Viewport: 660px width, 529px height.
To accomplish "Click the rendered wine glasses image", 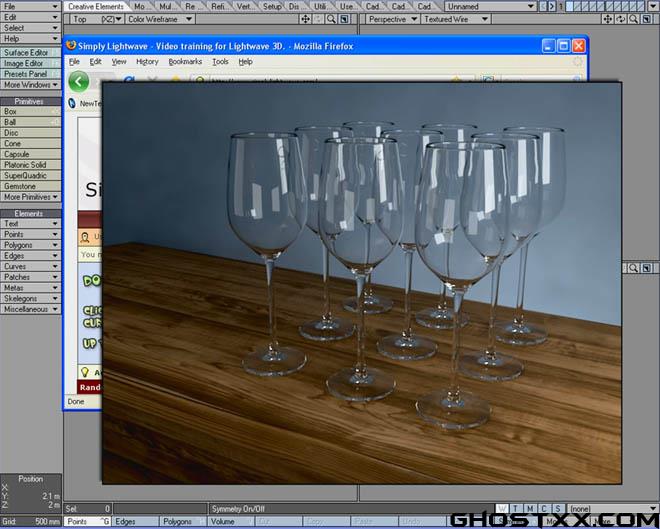I will pos(362,283).
